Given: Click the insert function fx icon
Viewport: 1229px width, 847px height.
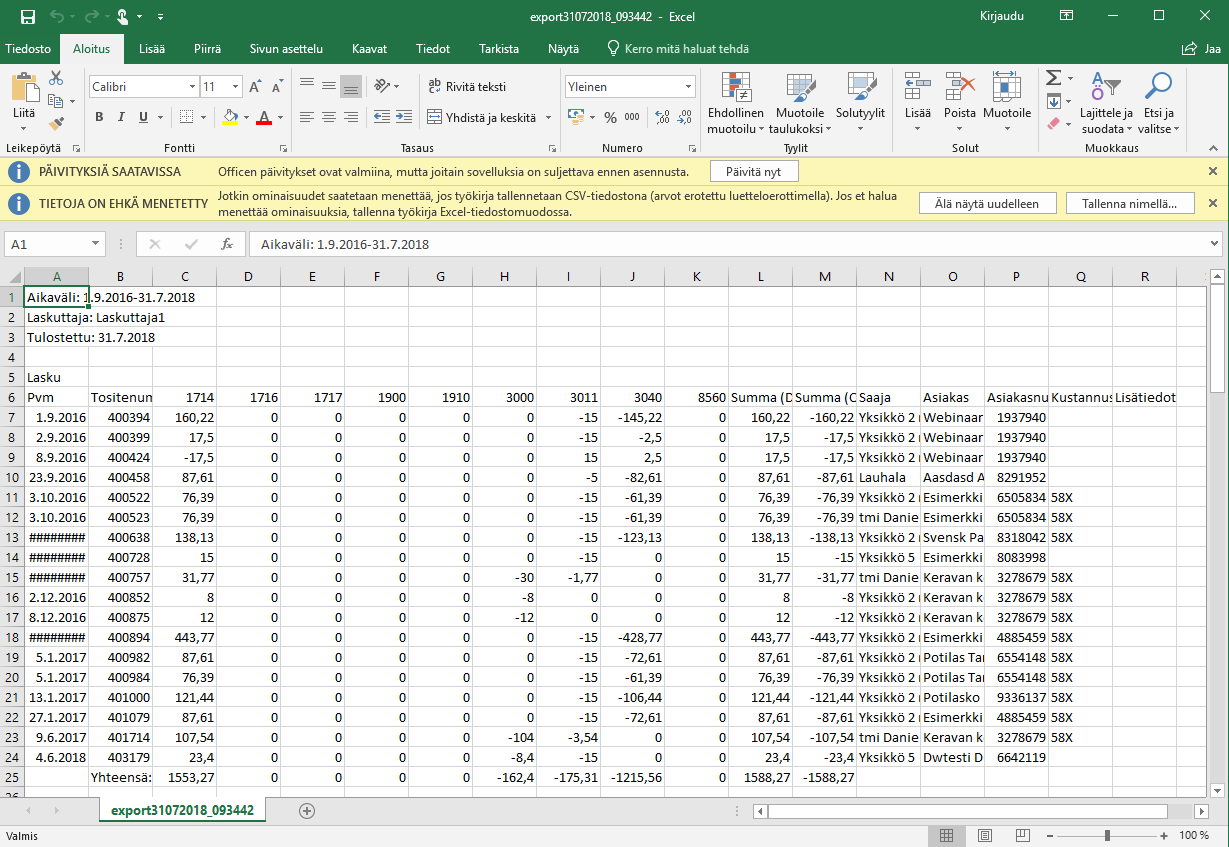Looking at the screenshot, I should (x=227, y=243).
